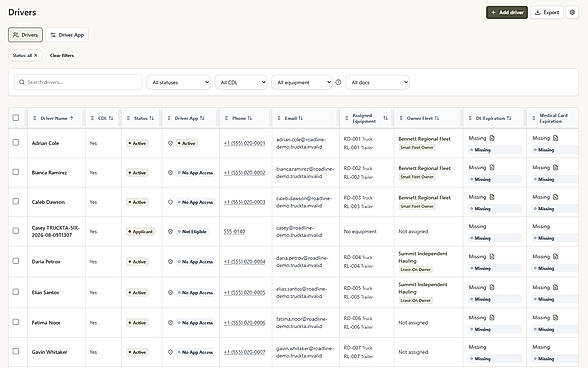
Task: Sort by Status column header
Action: coord(144,118)
